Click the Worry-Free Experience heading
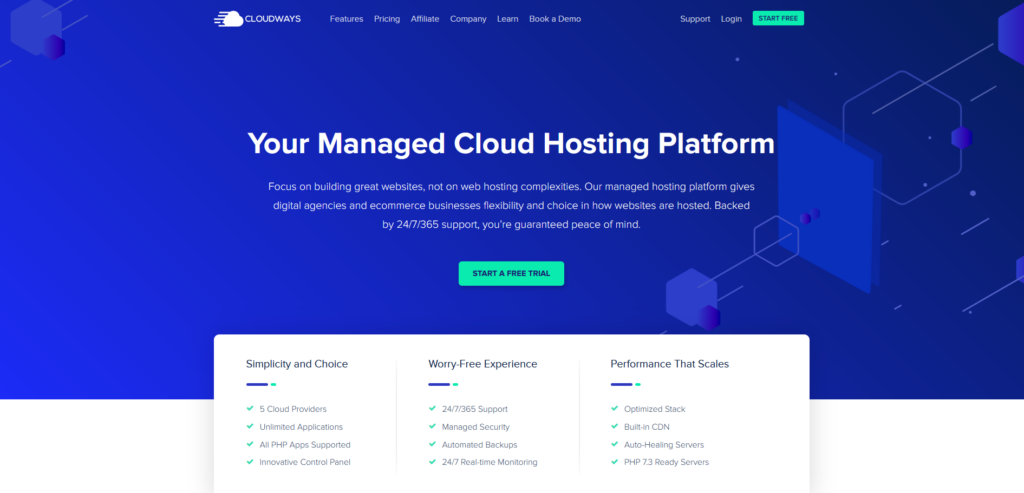The height and width of the screenshot is (493, 1024). 483,364
